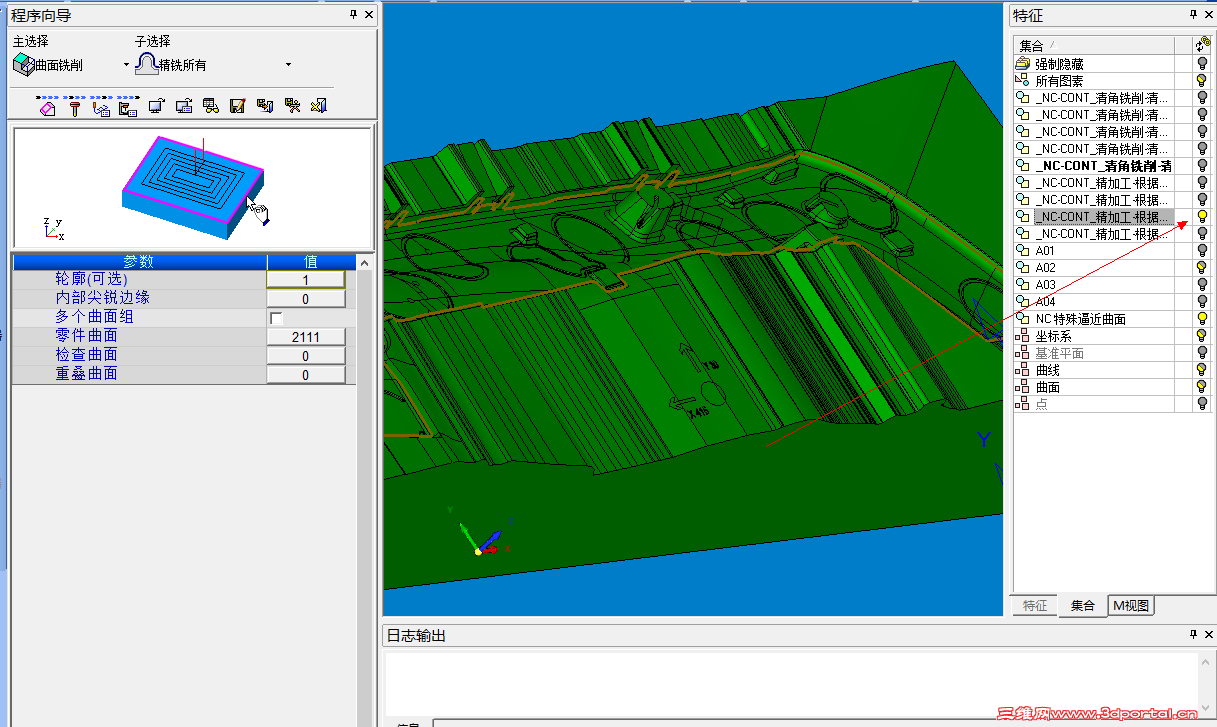This screenshot has height=727, width=1217.
Task: Click the visibility column header icon in 特征 panel
Action: [x=1203, y=45]
